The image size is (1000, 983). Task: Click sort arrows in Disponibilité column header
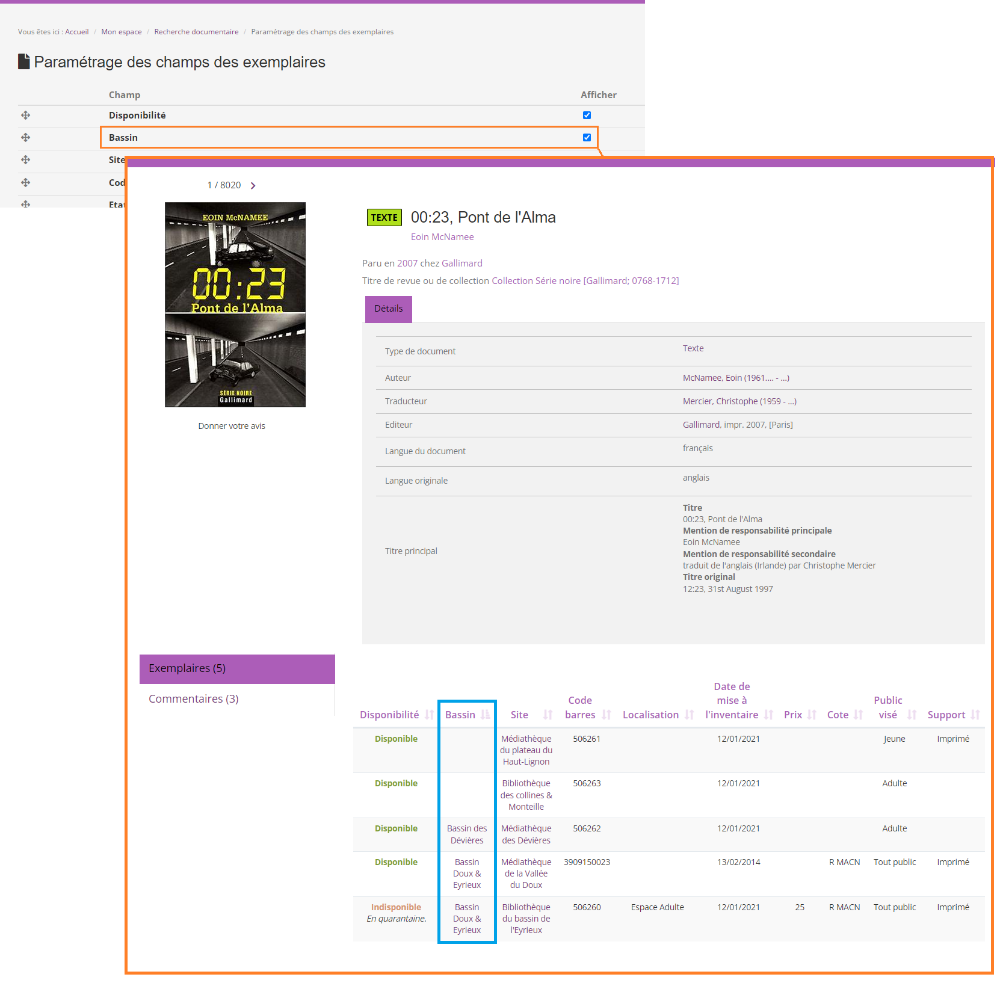pos(428,715)
